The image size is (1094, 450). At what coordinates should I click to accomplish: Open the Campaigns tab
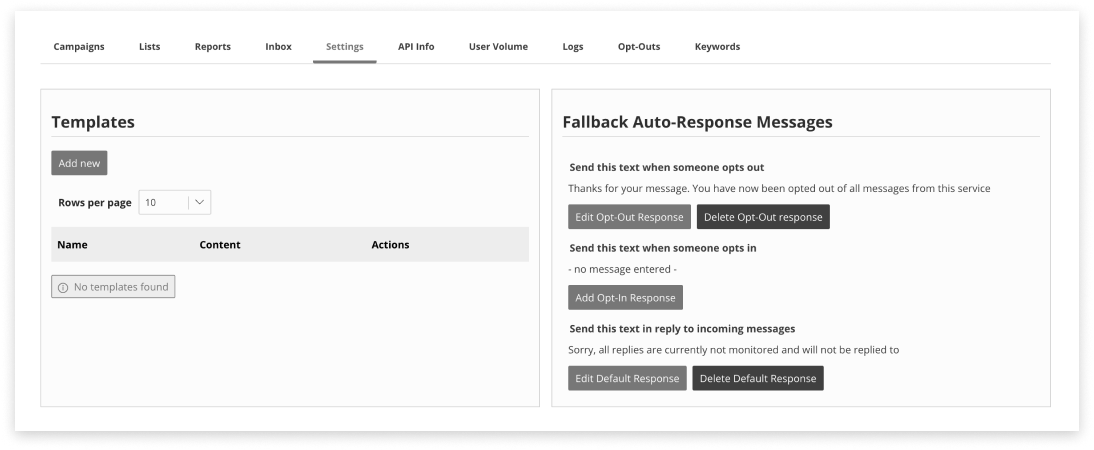(79, 47)
